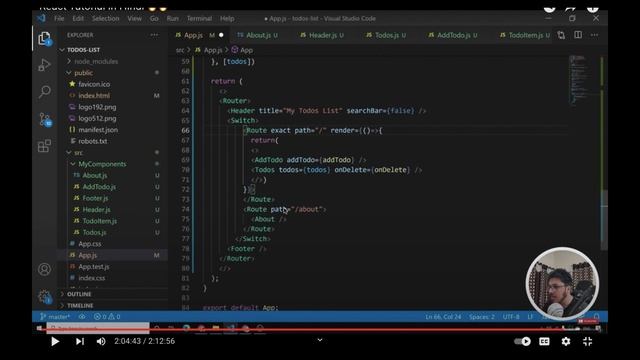Click App.js in the breadcrumb path
This screenshot has width=640, height=360.
(x=209, y=50)
